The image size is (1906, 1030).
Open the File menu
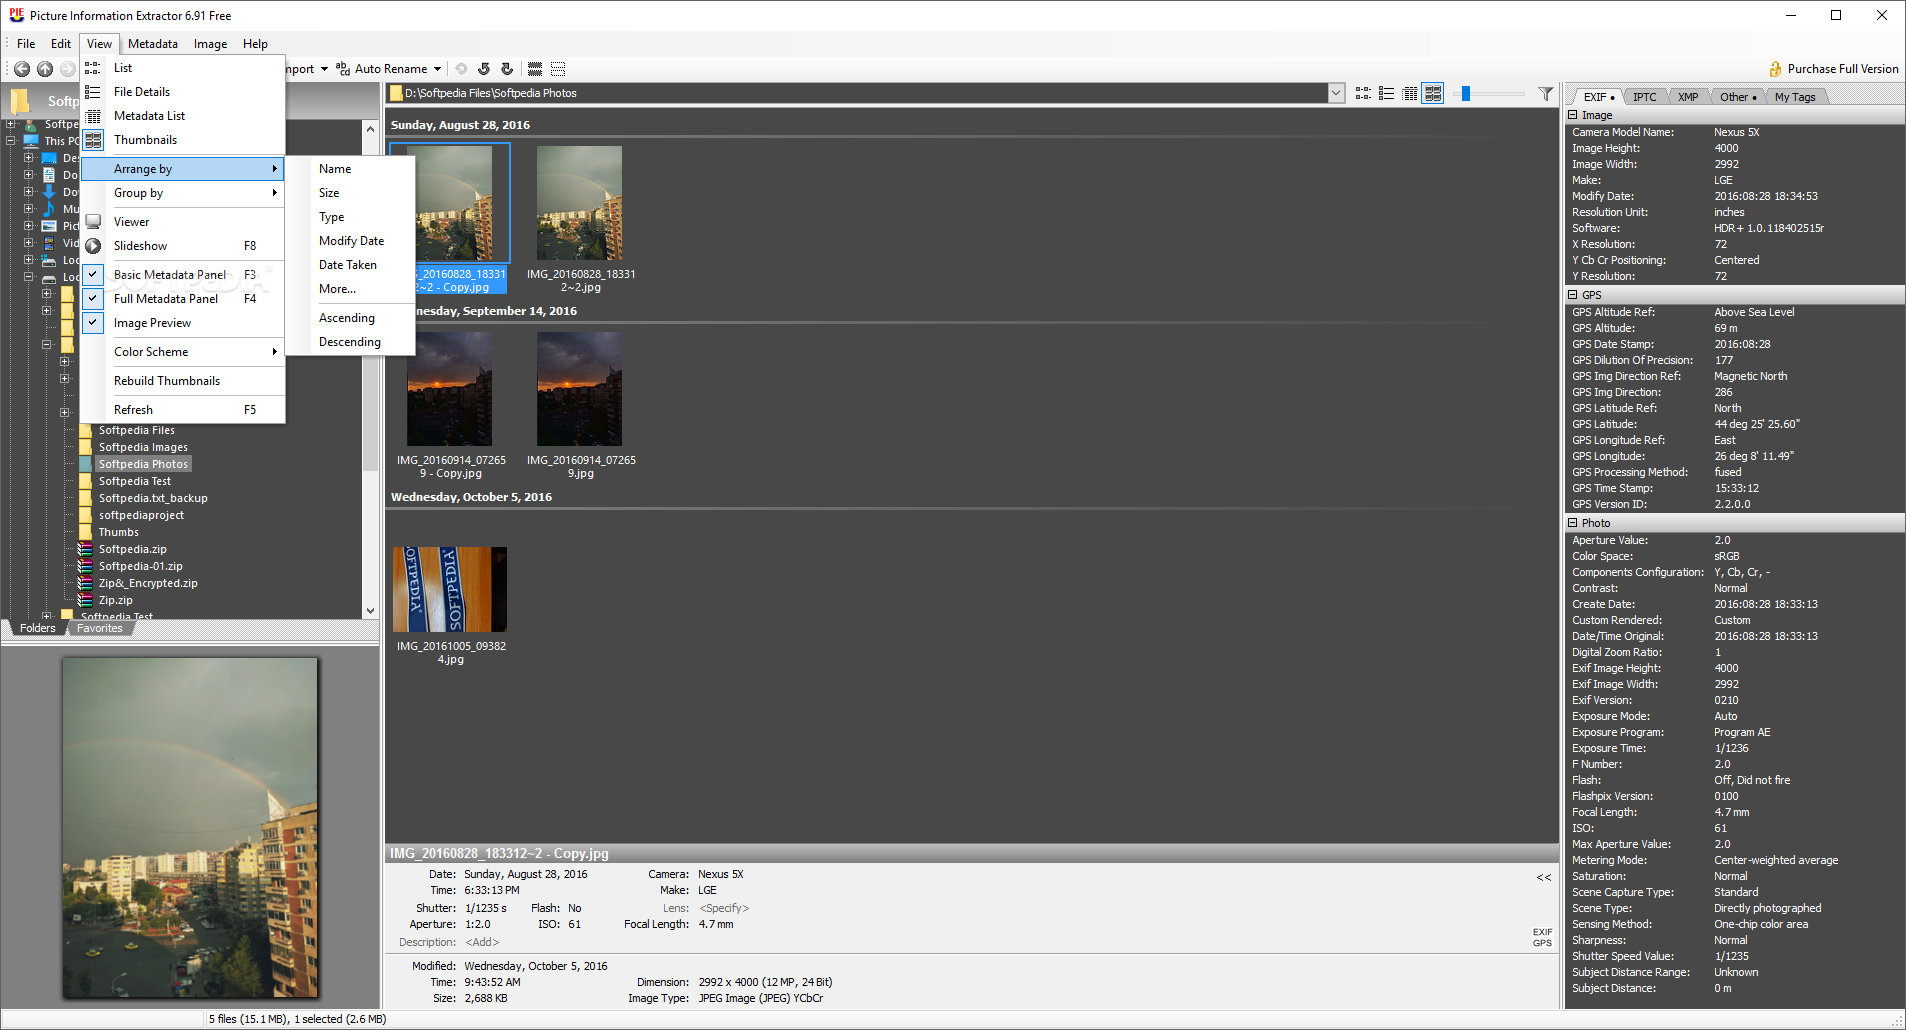[x=26, y=44]
